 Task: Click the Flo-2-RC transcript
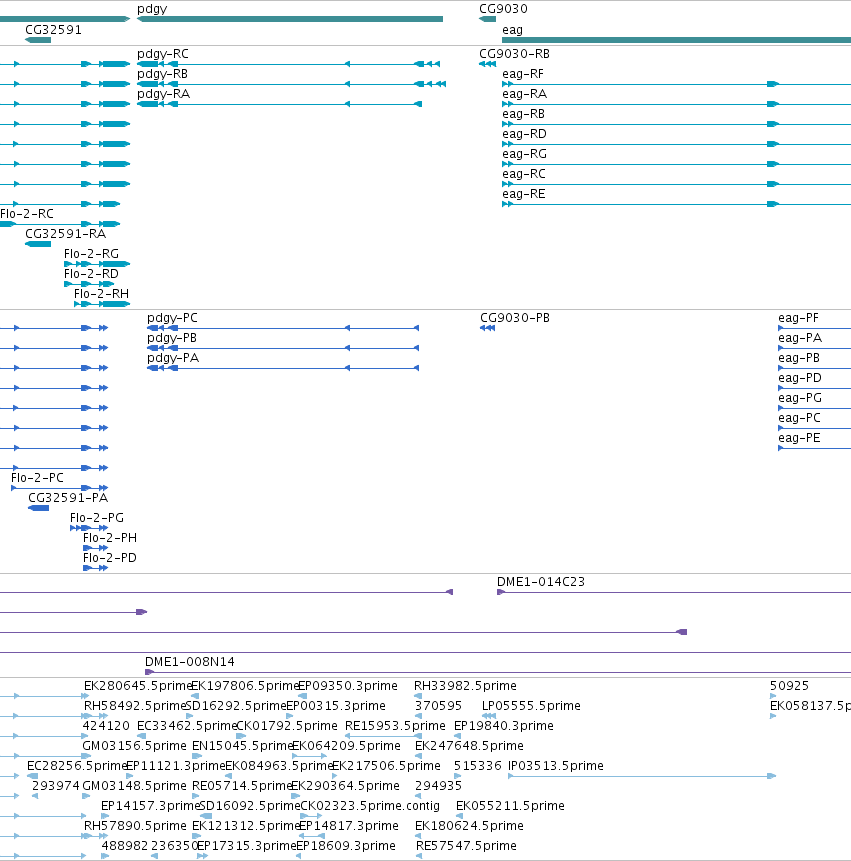click(60, 224)
